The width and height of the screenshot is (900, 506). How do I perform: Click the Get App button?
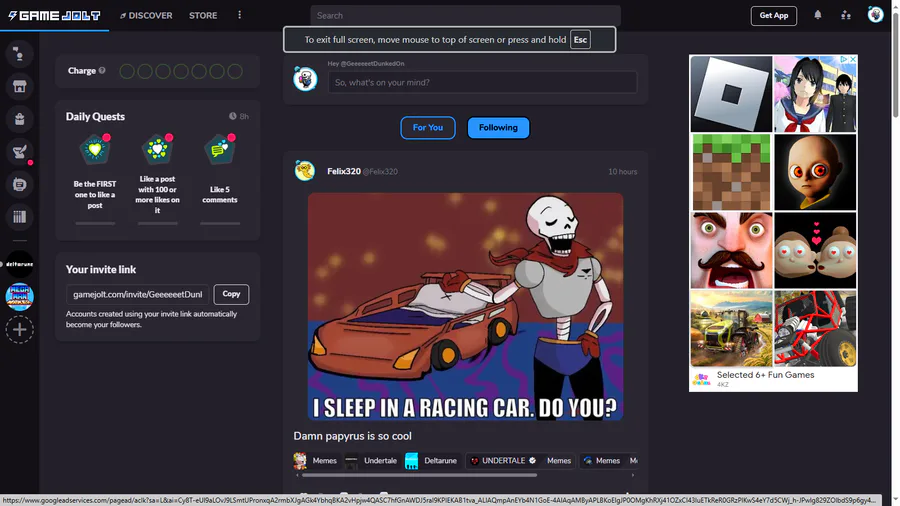[773, 15]
